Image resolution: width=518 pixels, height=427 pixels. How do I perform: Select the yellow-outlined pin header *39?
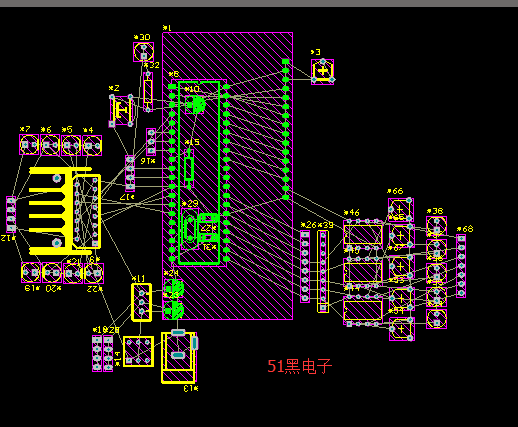click(323, 271)
